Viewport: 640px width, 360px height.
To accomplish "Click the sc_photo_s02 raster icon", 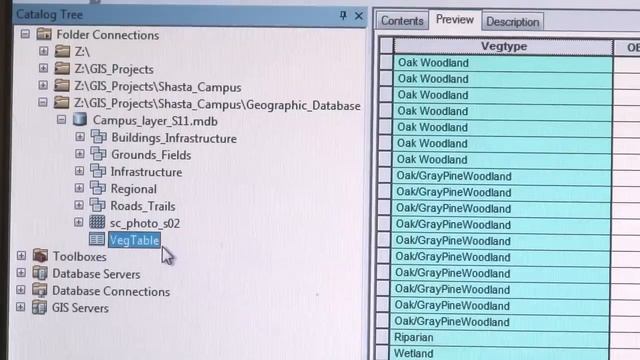I will (97, 222).
